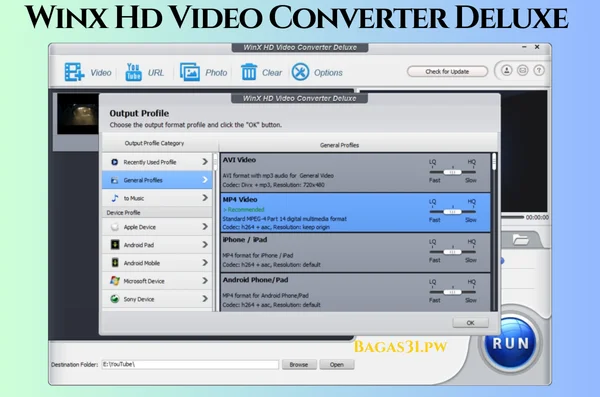Click the Destination Folder path field

[190, 364]
